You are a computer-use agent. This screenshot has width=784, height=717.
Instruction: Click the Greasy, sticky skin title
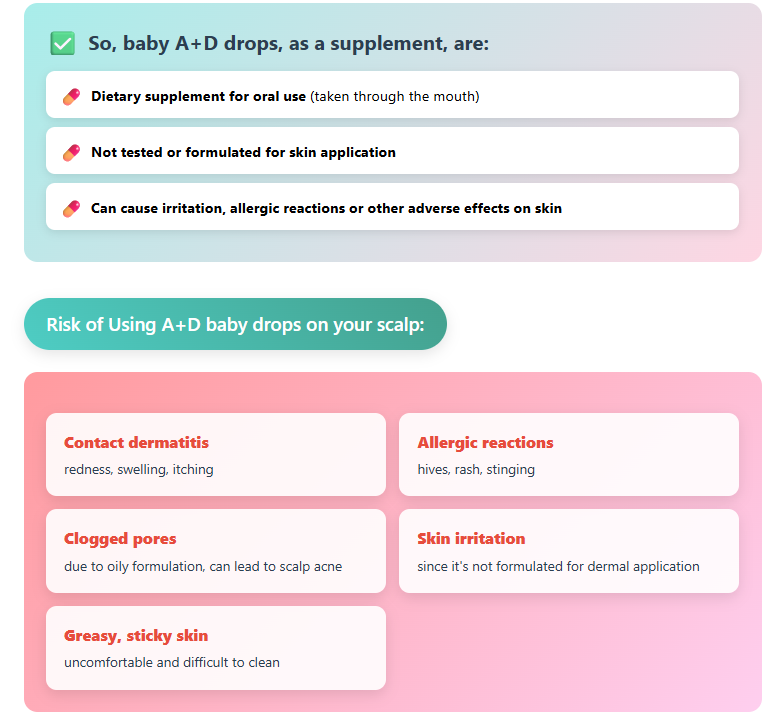(x=136, y=636)
